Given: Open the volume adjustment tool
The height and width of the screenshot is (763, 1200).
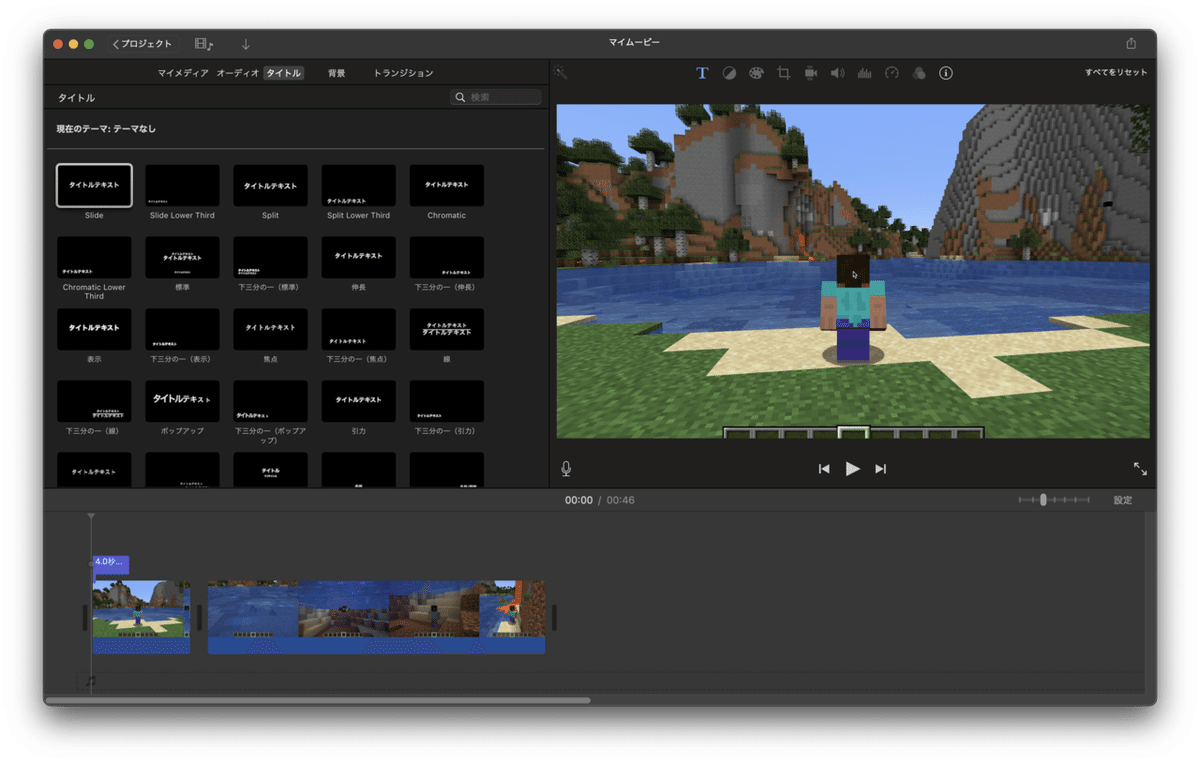Looking at the screenshot, I should click(x=837, y=73).
